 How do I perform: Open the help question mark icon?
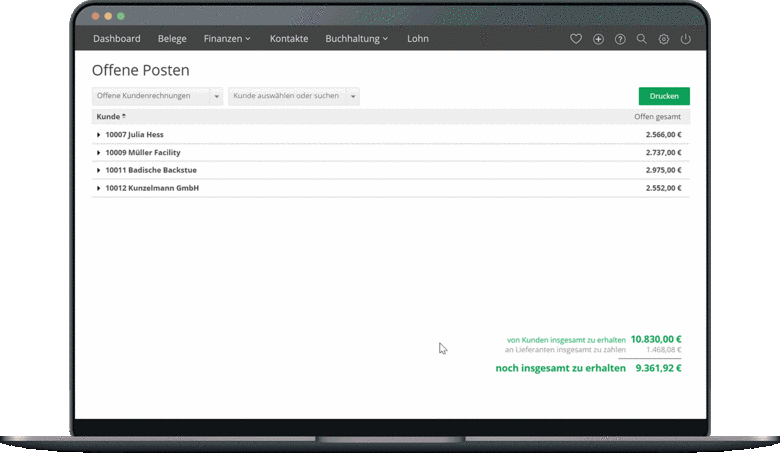(620, 39)
